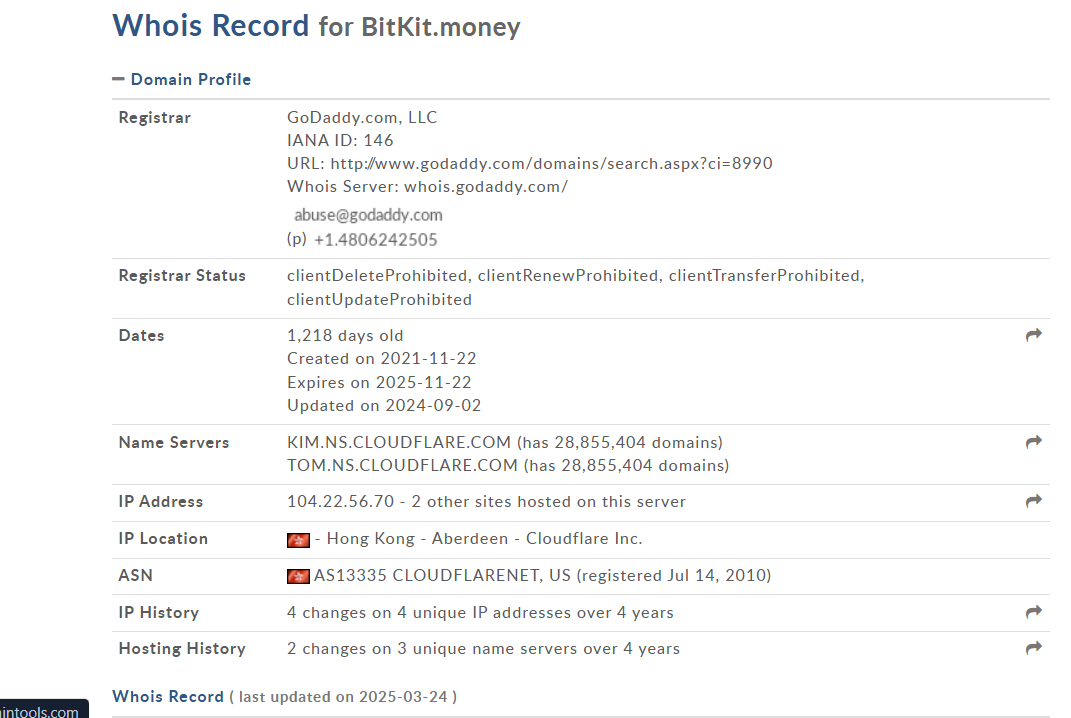Click 'Hong Kong - Aberdeen - Cloudflare Inc.' text
The width and height of the screenshot is (1071, 718).
pyautogui.click(x=484, y=538)
